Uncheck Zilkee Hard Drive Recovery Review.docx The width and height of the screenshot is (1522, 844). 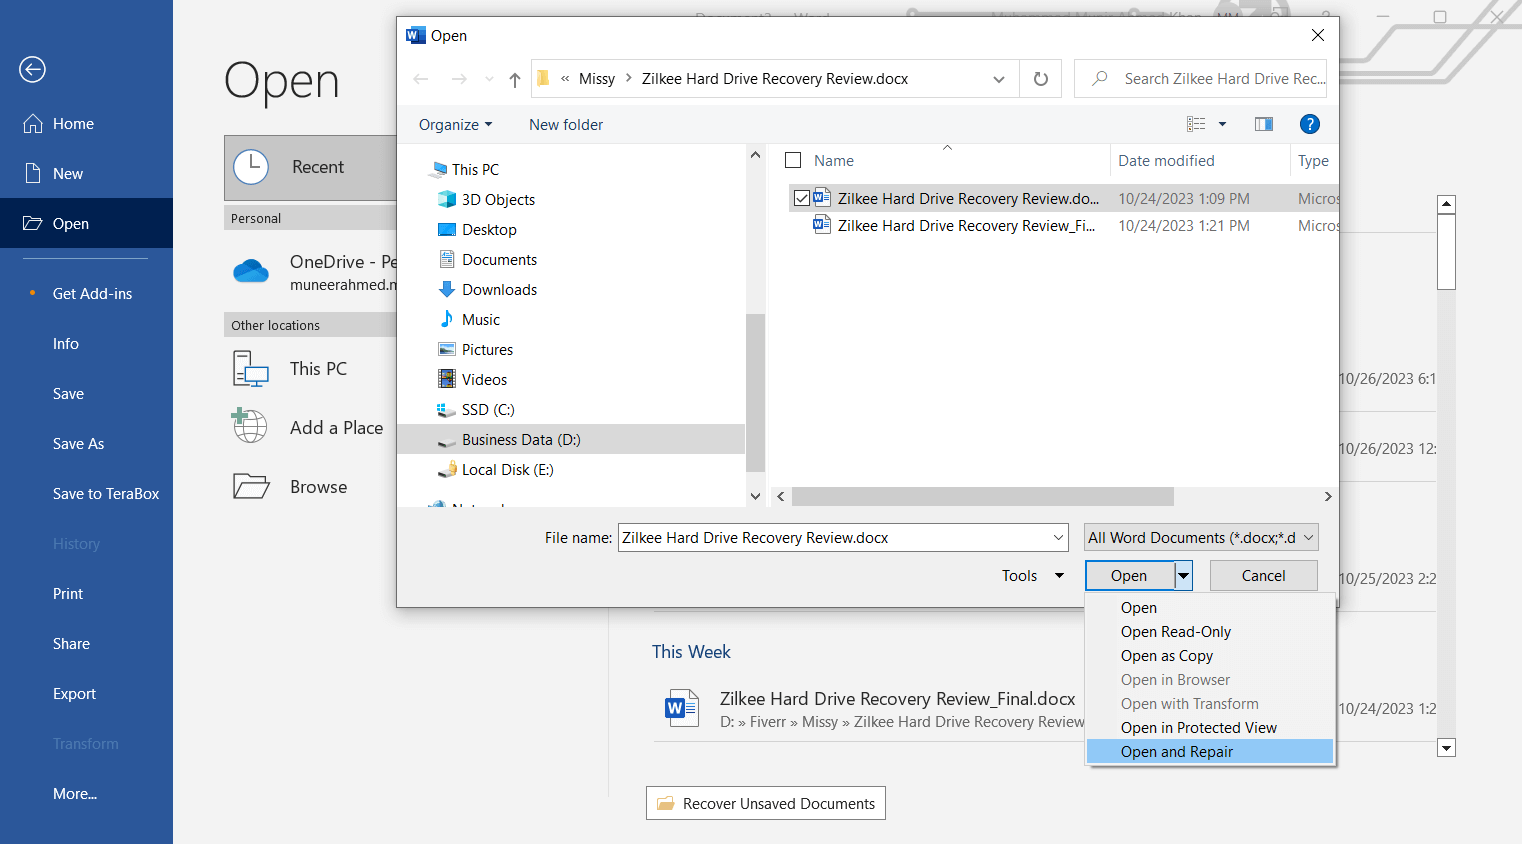coord(802,197)
